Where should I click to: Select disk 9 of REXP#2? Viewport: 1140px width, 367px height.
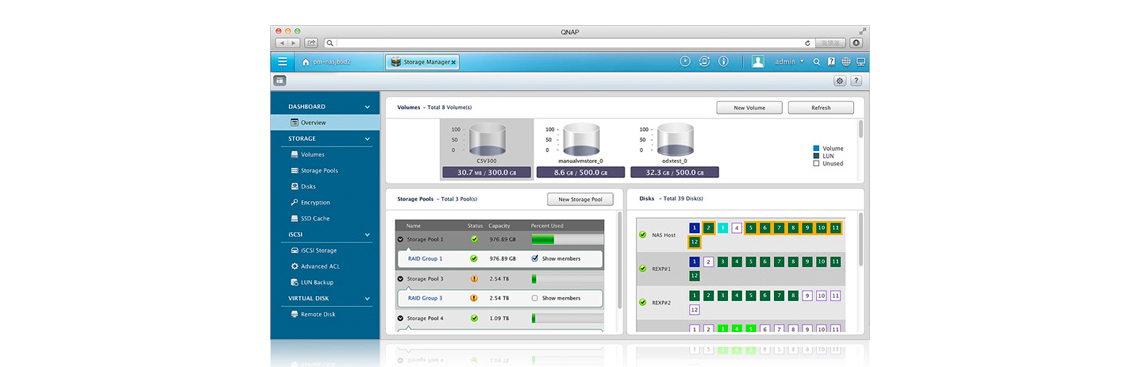tap(807, 295)
